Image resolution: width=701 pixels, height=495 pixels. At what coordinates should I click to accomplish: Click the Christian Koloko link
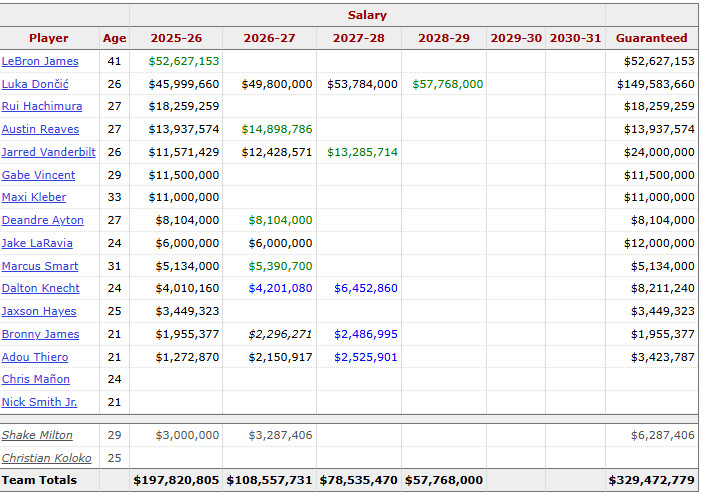pos(46,458)
